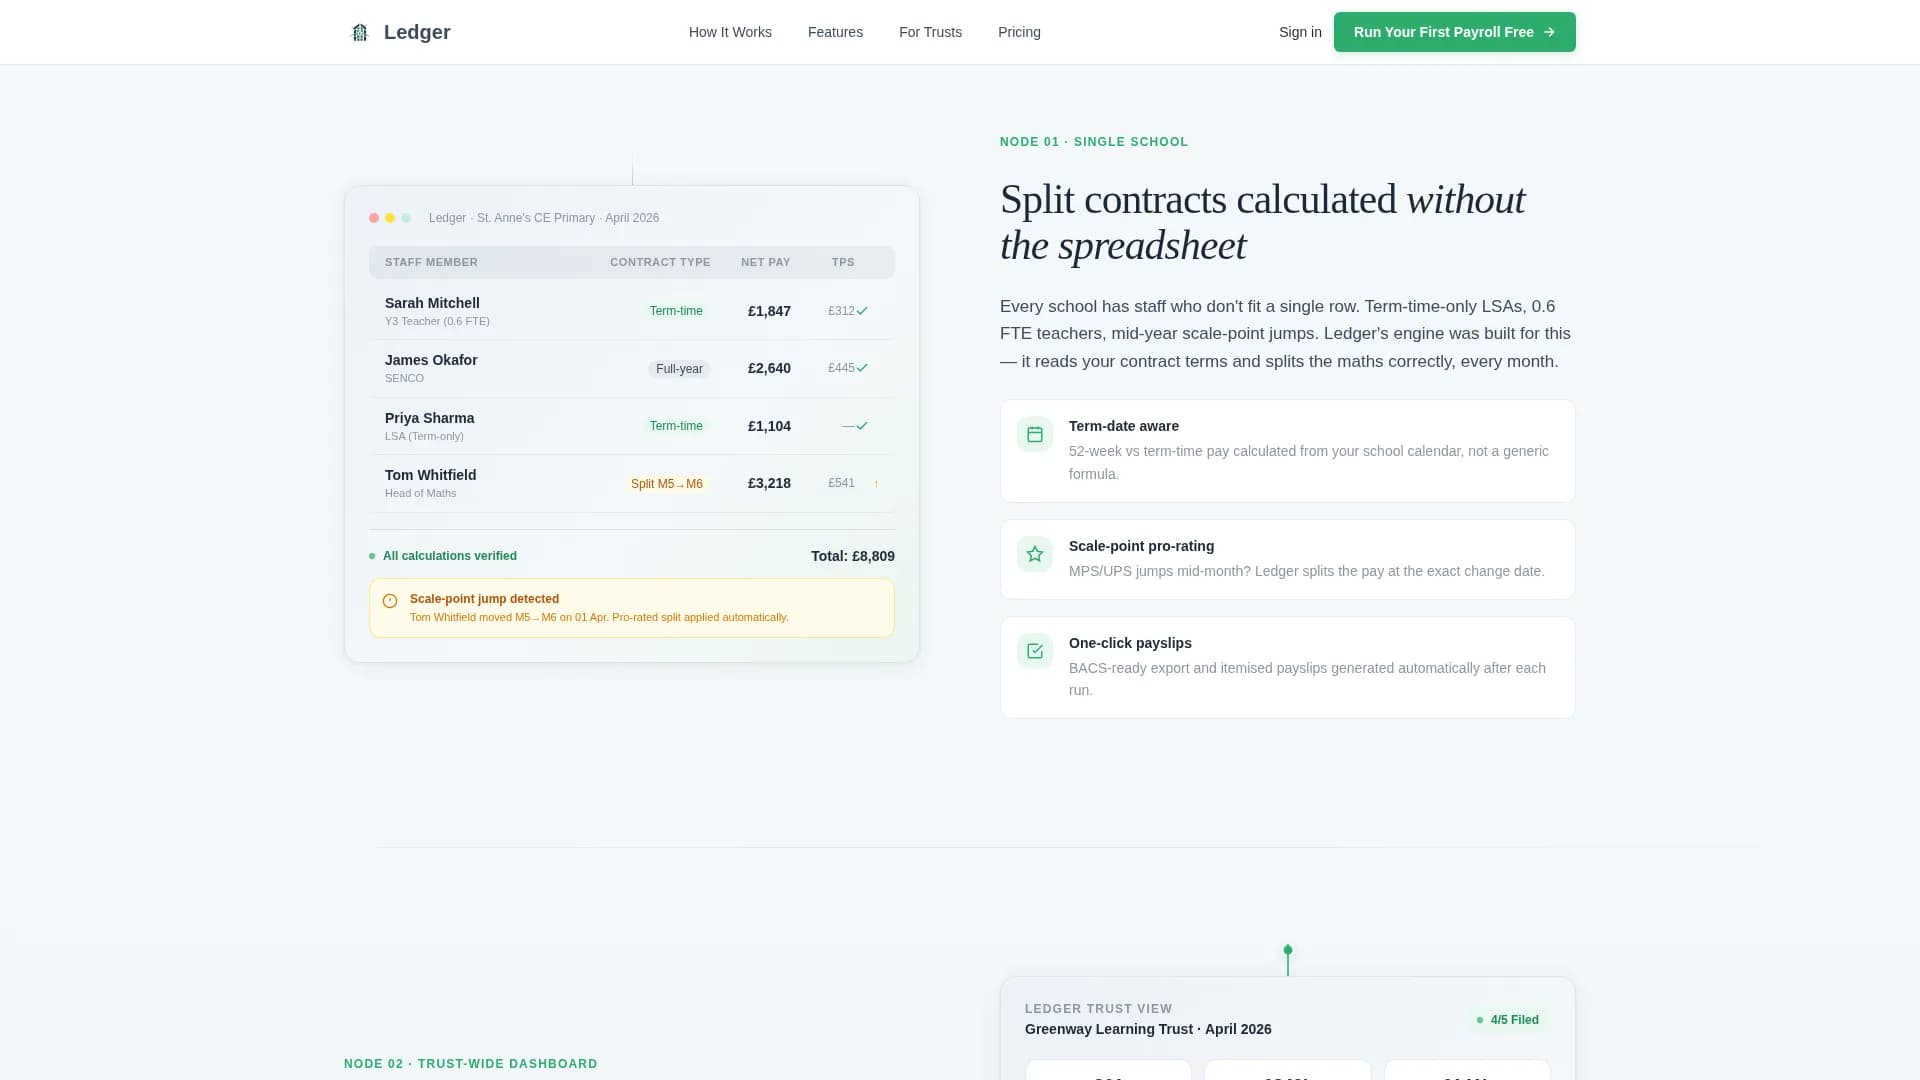Open the Pricing nav item

[x=1019, y=32]
